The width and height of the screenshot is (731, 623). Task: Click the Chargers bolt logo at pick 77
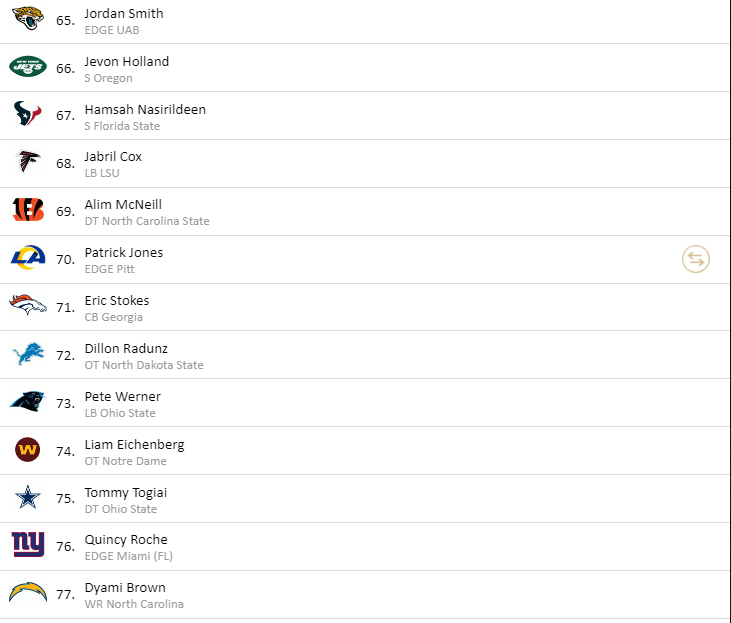pos(28,592)
